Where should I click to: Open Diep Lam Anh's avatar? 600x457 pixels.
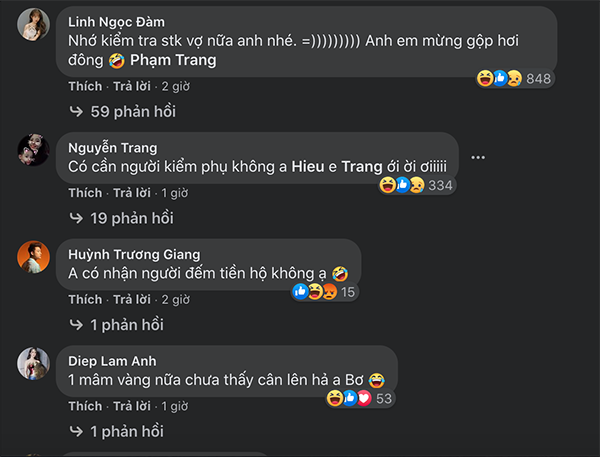35,364
